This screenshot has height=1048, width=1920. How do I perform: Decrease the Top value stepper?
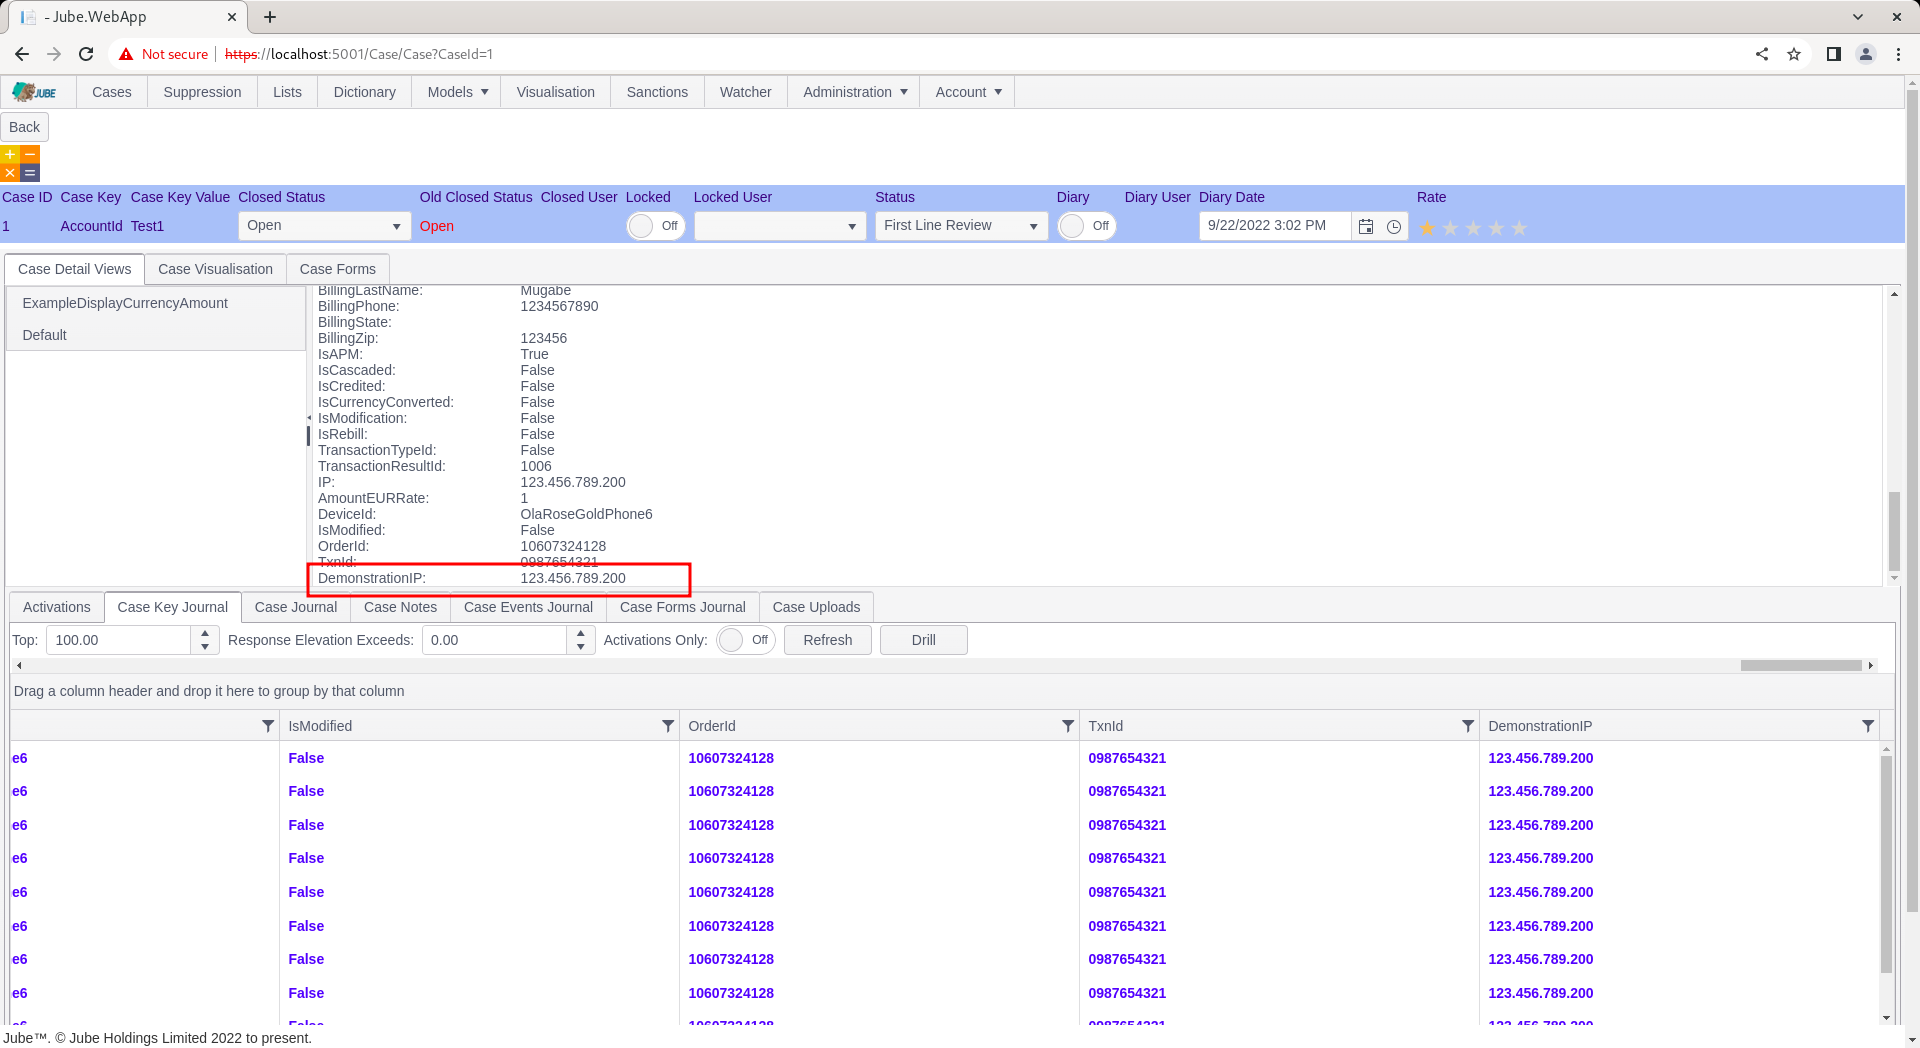[x=205, y=647]
